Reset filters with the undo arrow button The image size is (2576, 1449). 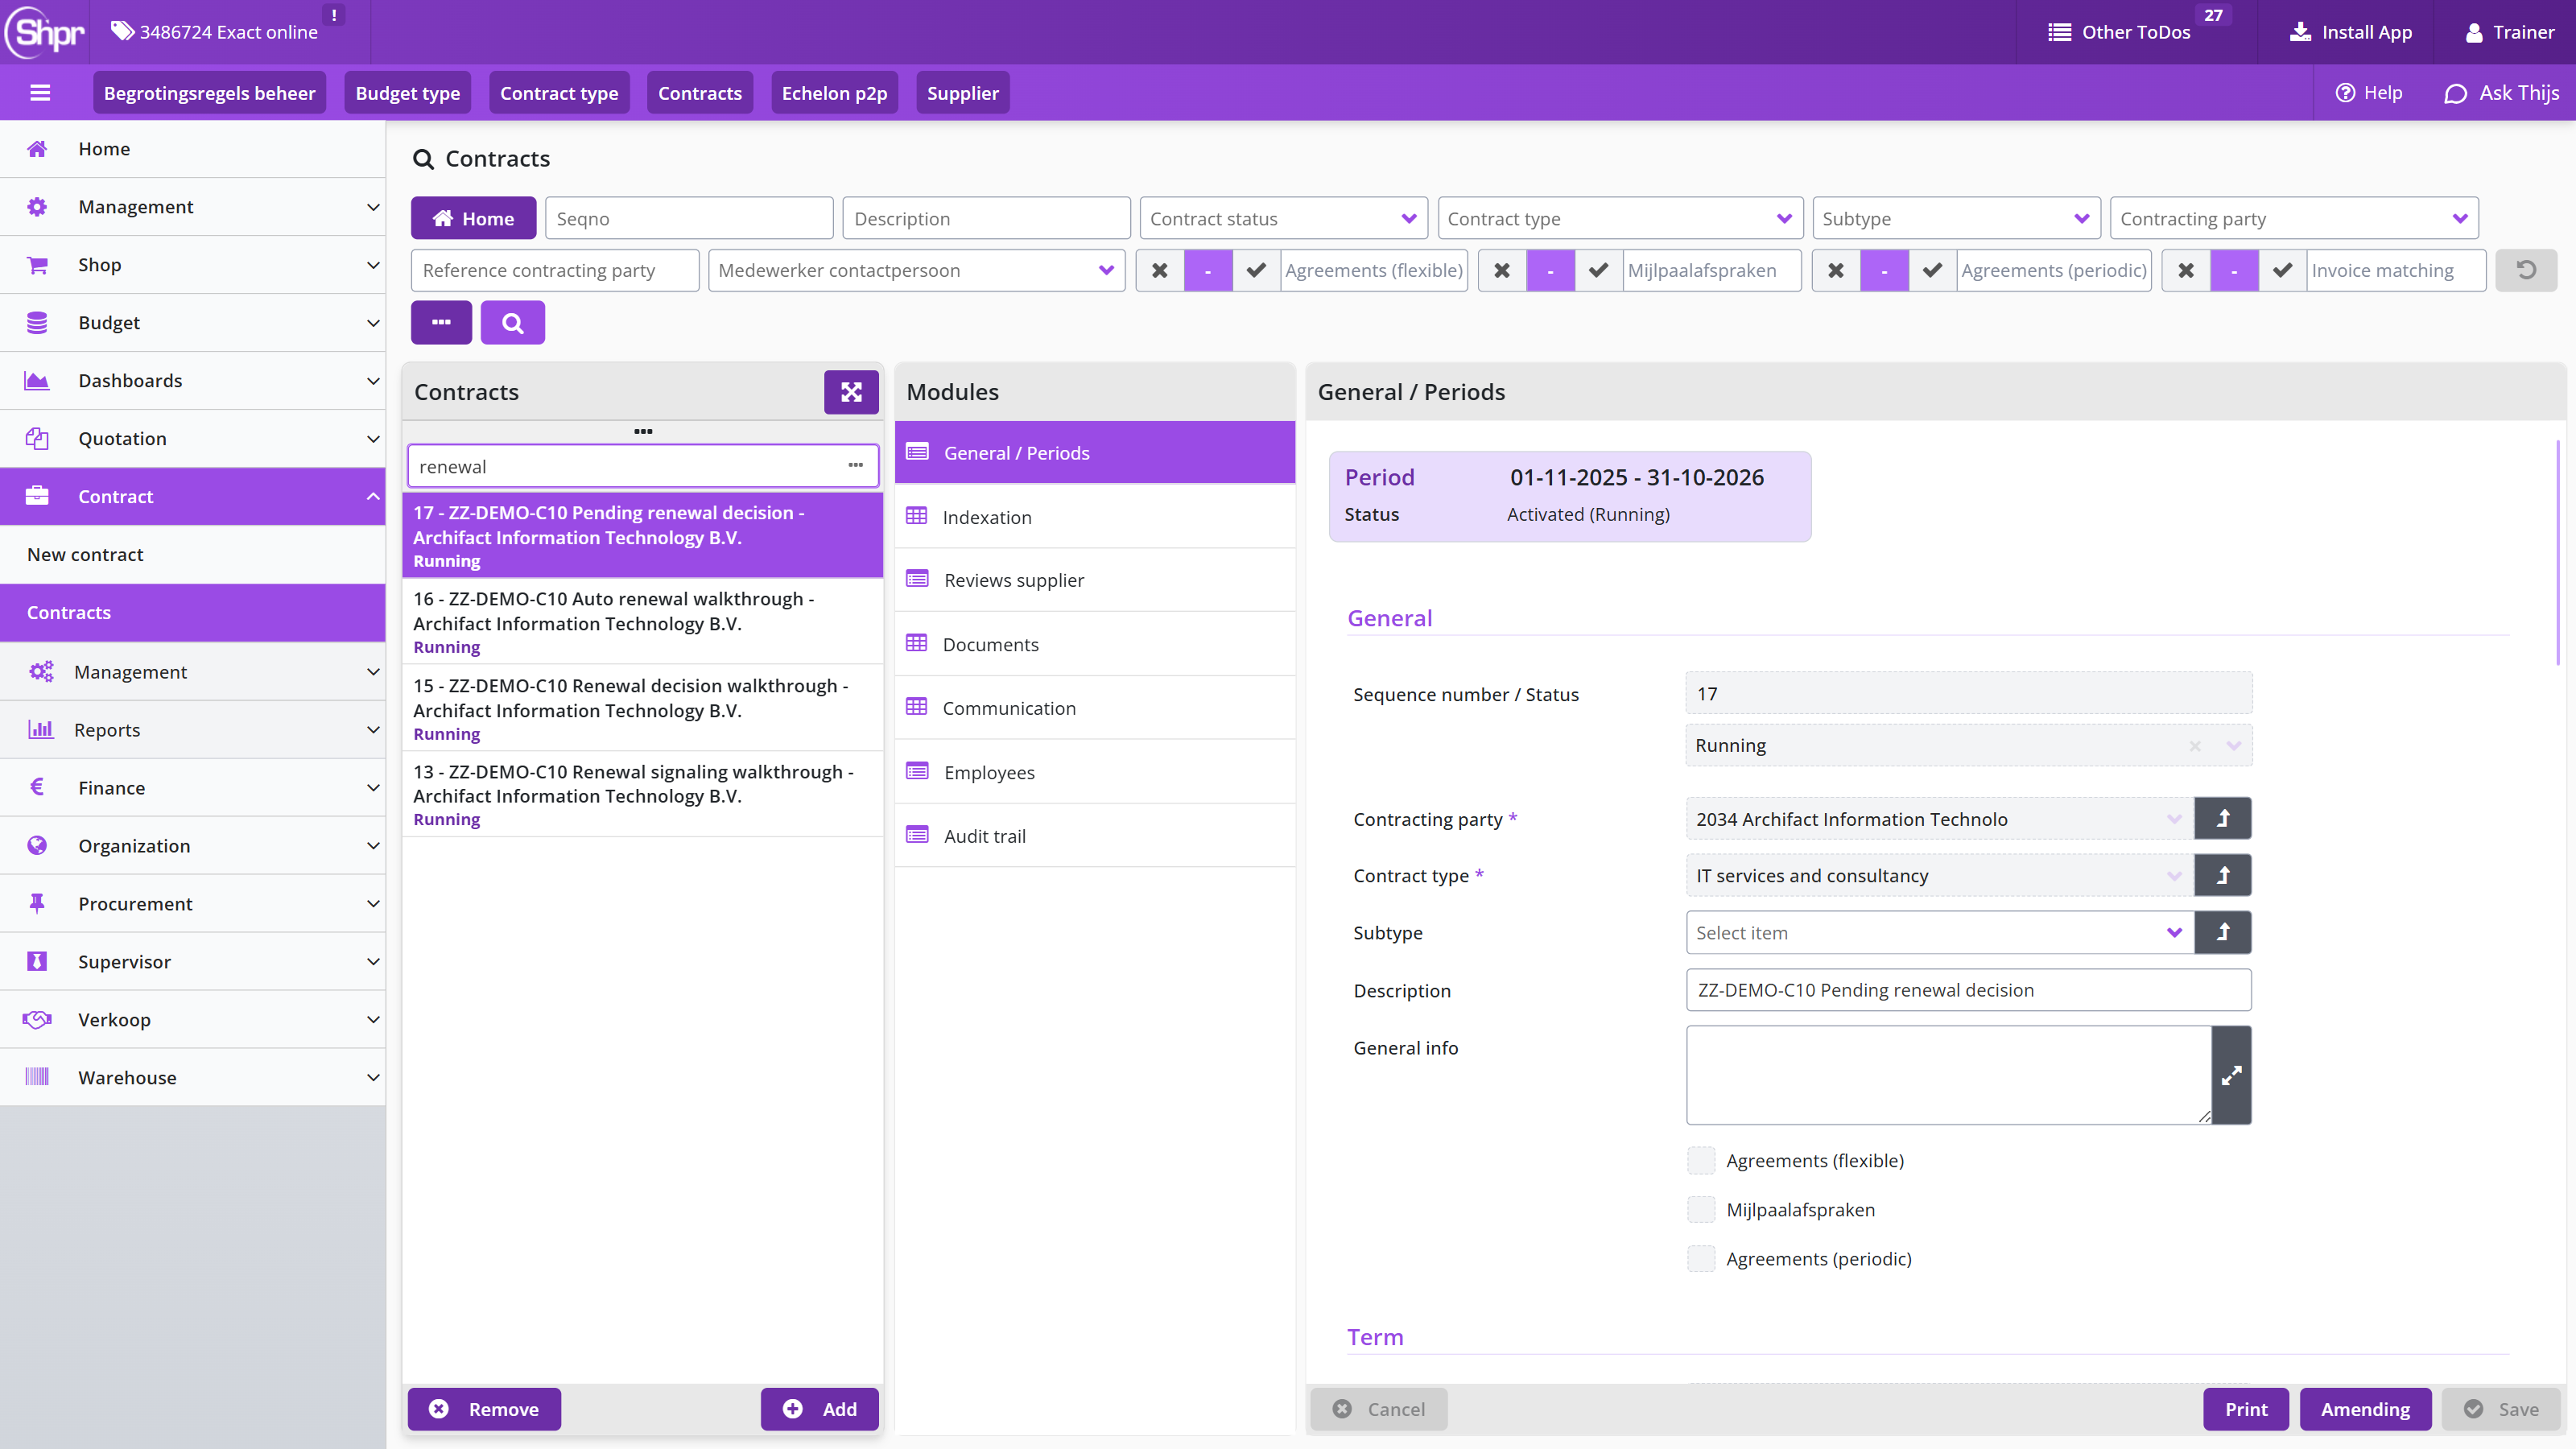pyautogui.click(x=2526, y=270)
